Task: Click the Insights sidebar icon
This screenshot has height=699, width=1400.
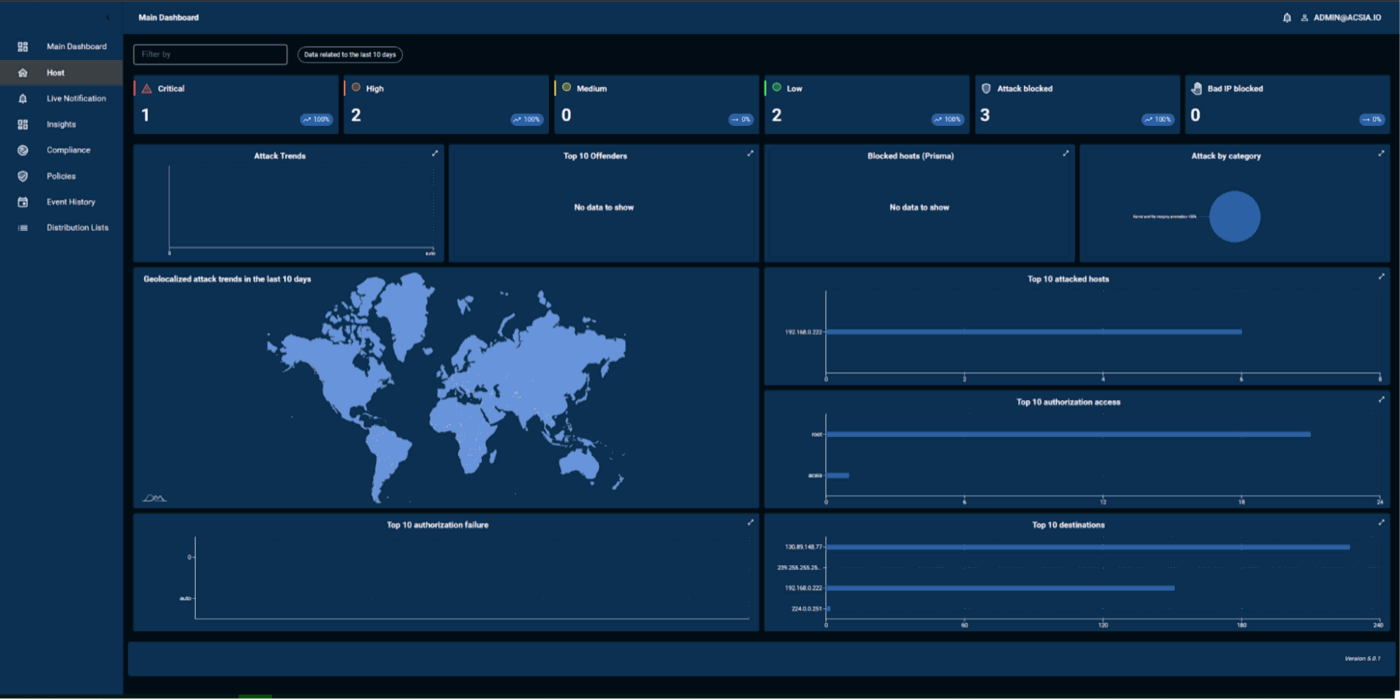Action: pyautogui.click(x=23, y=124)
